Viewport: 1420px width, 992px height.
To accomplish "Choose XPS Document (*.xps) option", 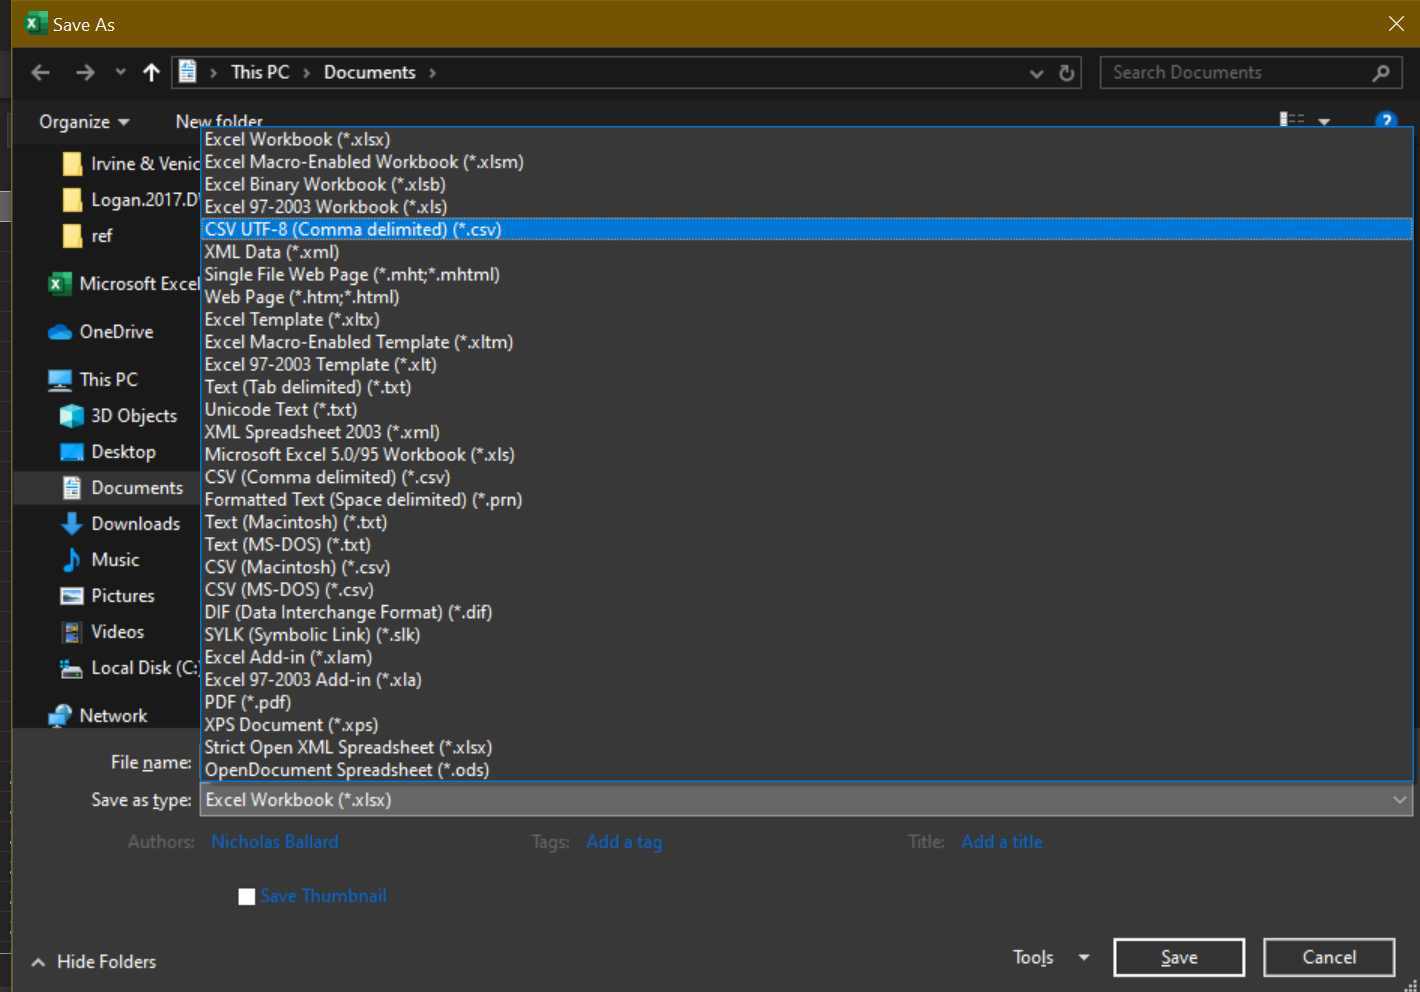I will point(806,725).
